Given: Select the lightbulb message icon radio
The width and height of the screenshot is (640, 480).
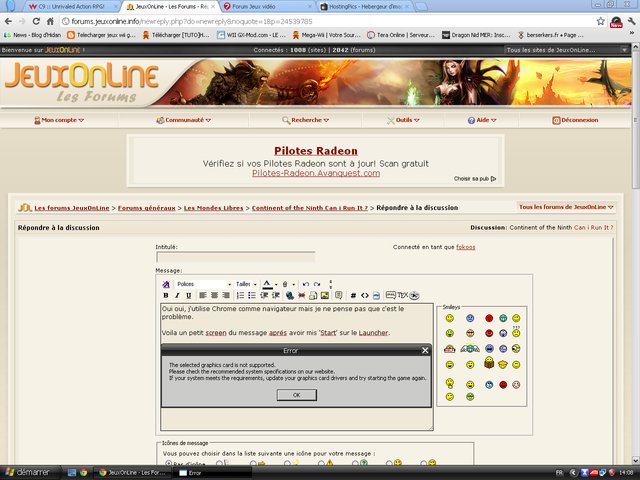Looking at the screenshot, I should point(287,463).
